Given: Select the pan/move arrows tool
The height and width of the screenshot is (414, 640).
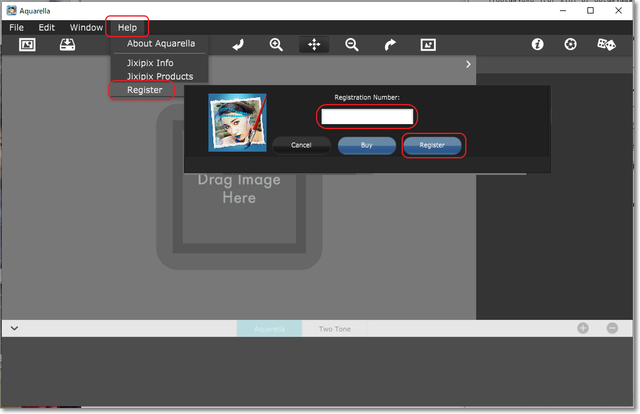Looking at the screenshot, I should coord(314,45).
